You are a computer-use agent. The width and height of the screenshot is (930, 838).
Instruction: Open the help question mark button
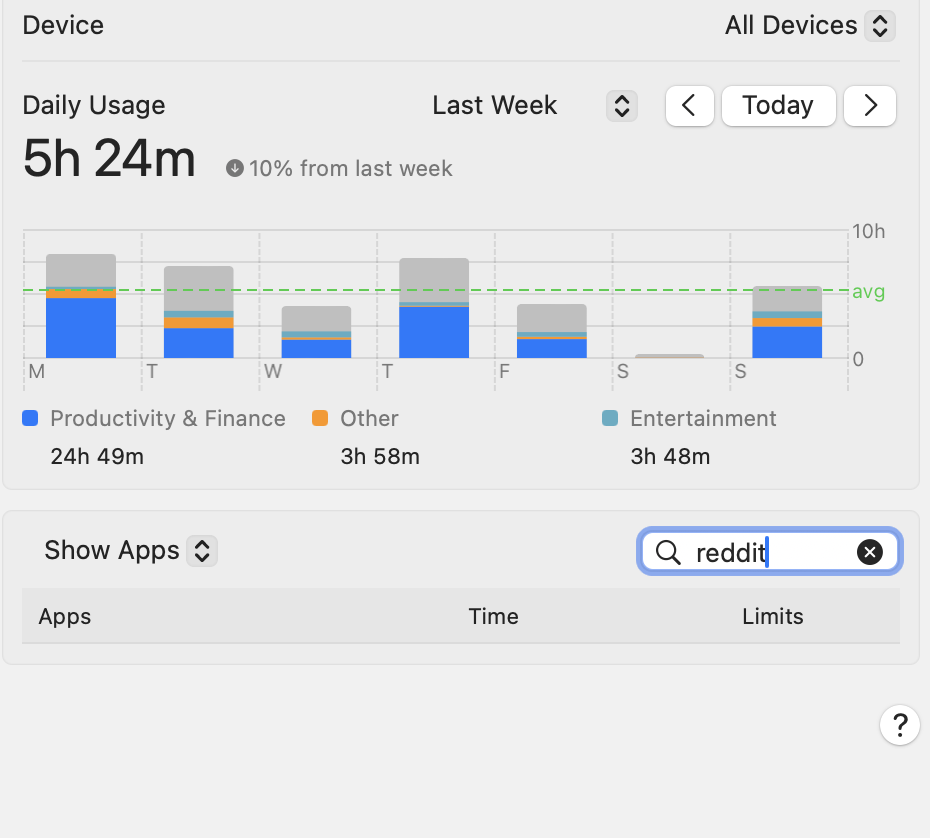pyautogui.click(x=899, y=724)
